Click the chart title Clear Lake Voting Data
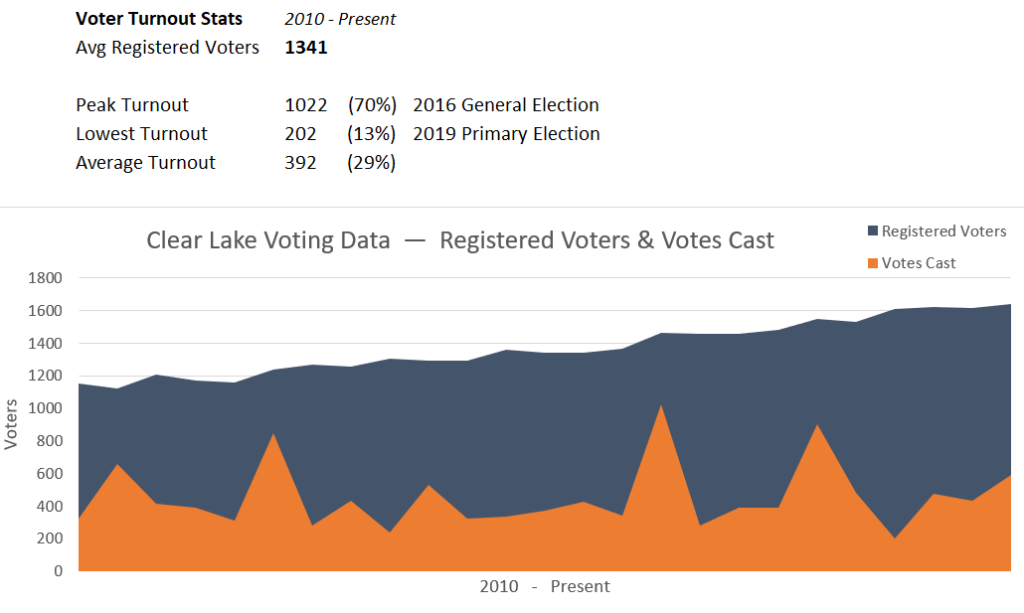 pos(268,240)
